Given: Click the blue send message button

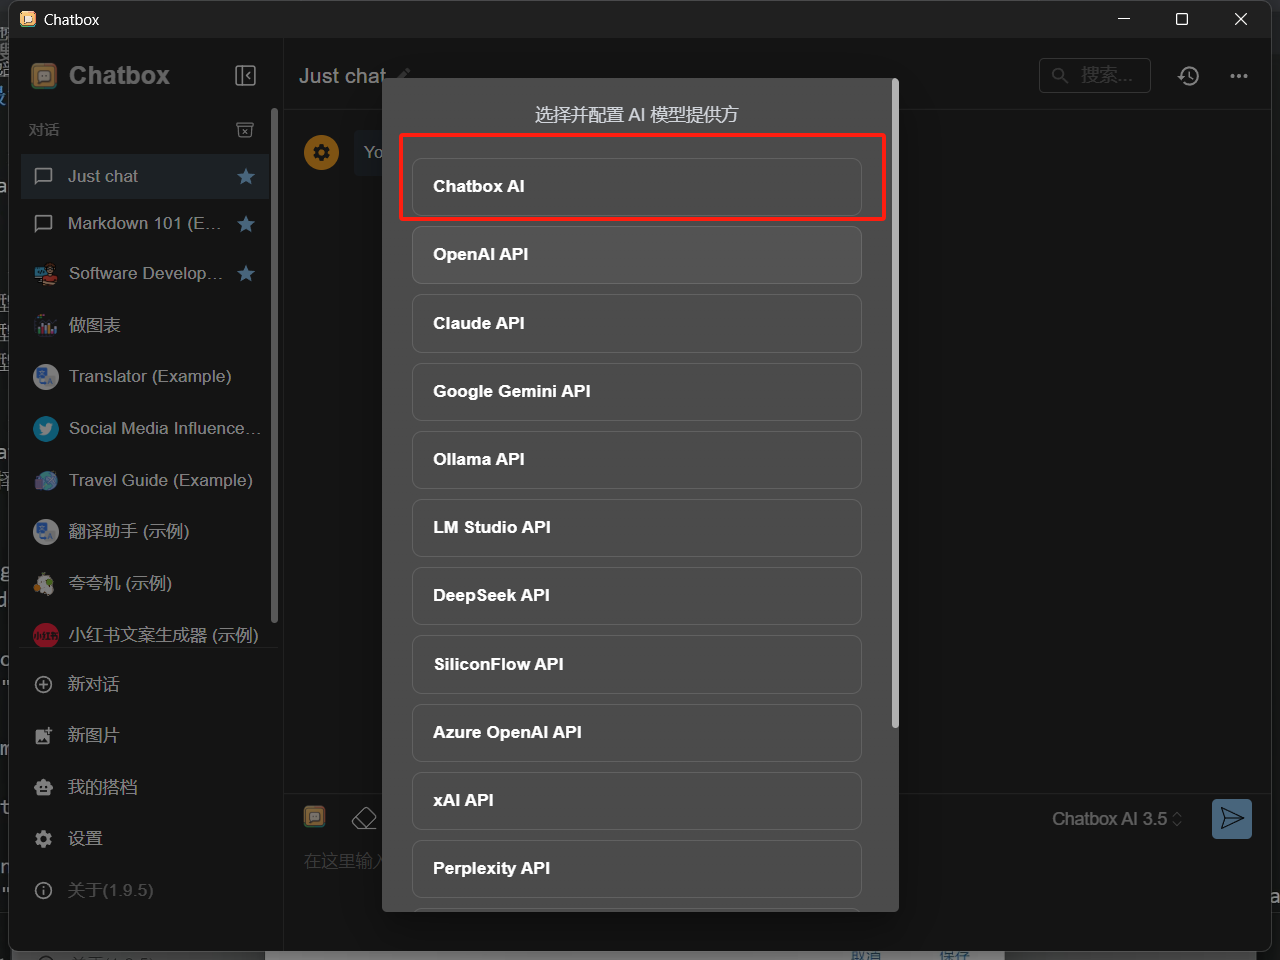Looking at the screenshot, I should point(1232,819).
